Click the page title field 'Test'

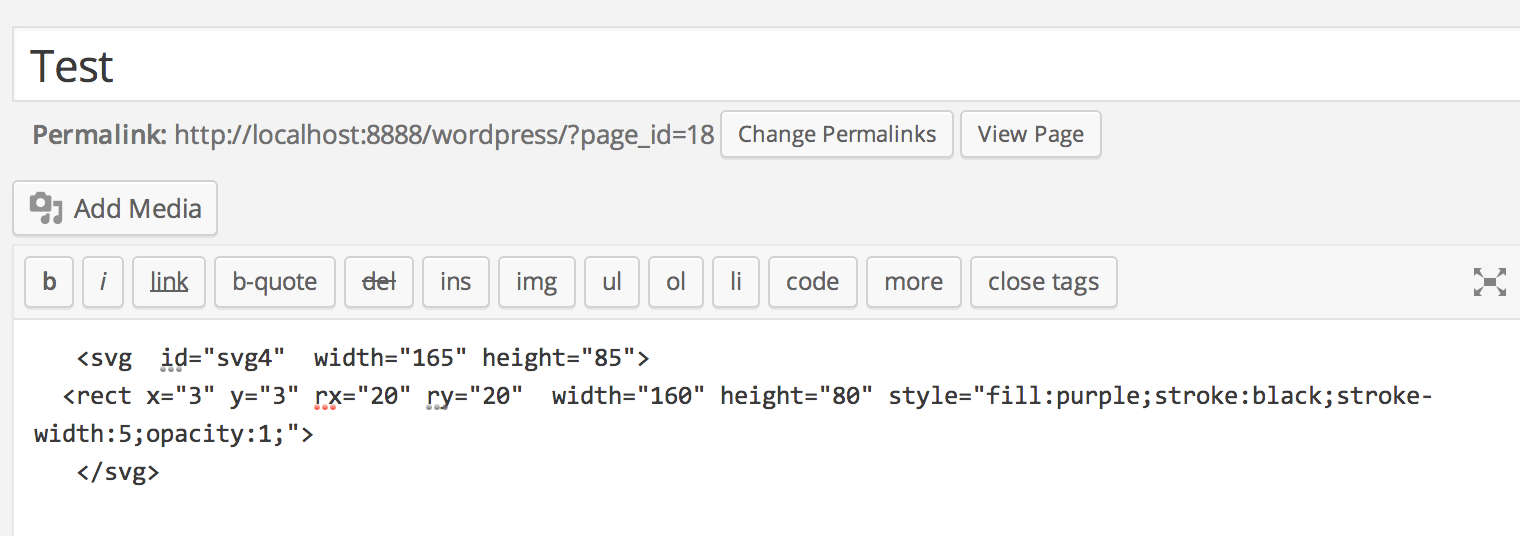tap(766, 66)
